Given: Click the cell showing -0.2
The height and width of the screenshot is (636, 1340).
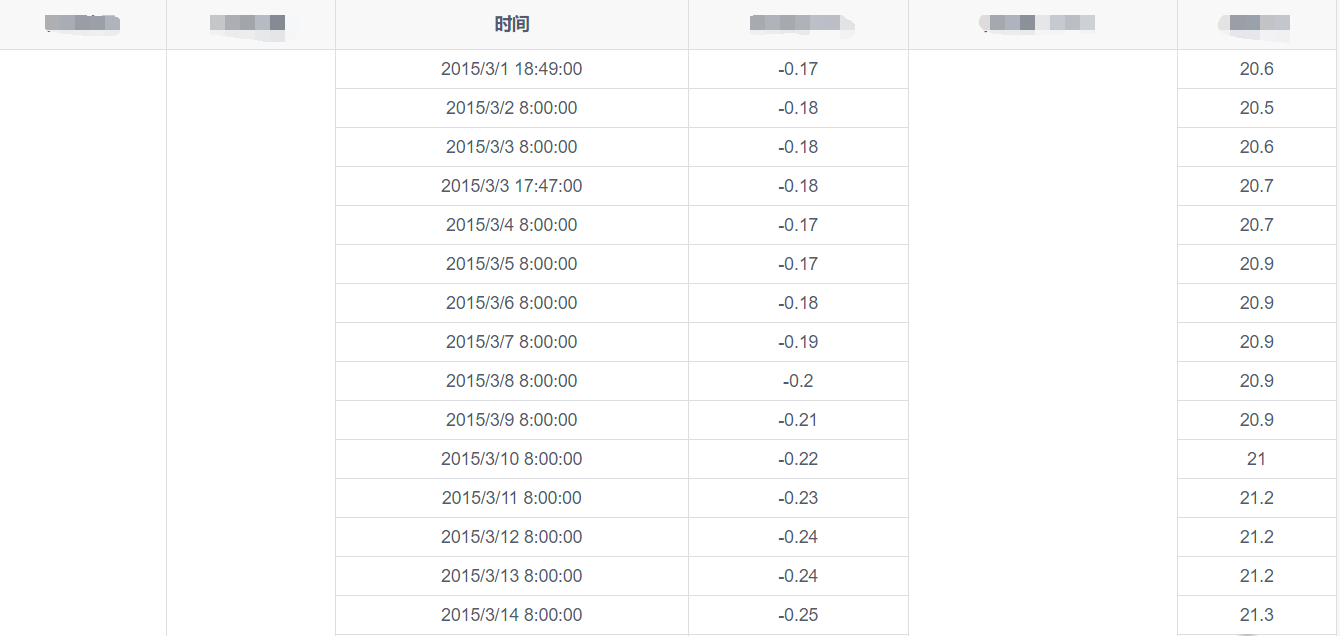Looking at the screenshot, I should pyautogui.click(x=798, y=381).
